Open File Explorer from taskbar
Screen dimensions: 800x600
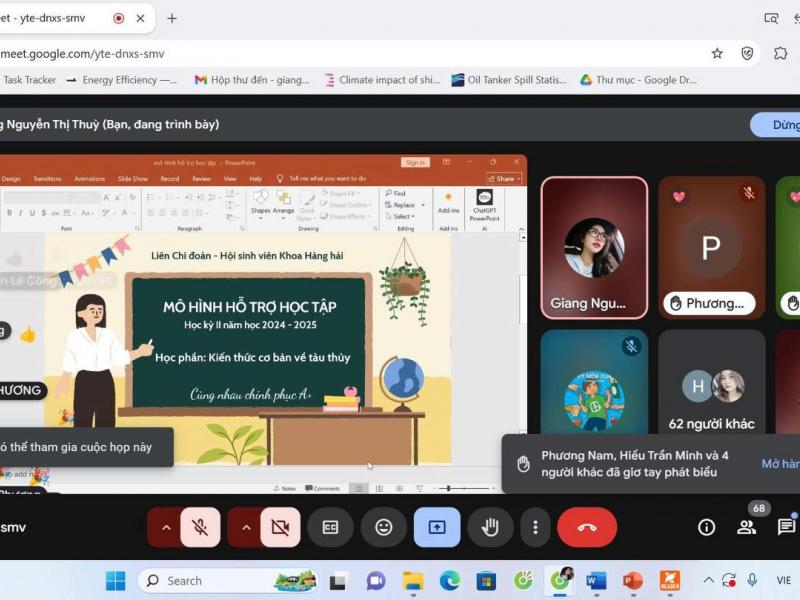tap(413, 581)
